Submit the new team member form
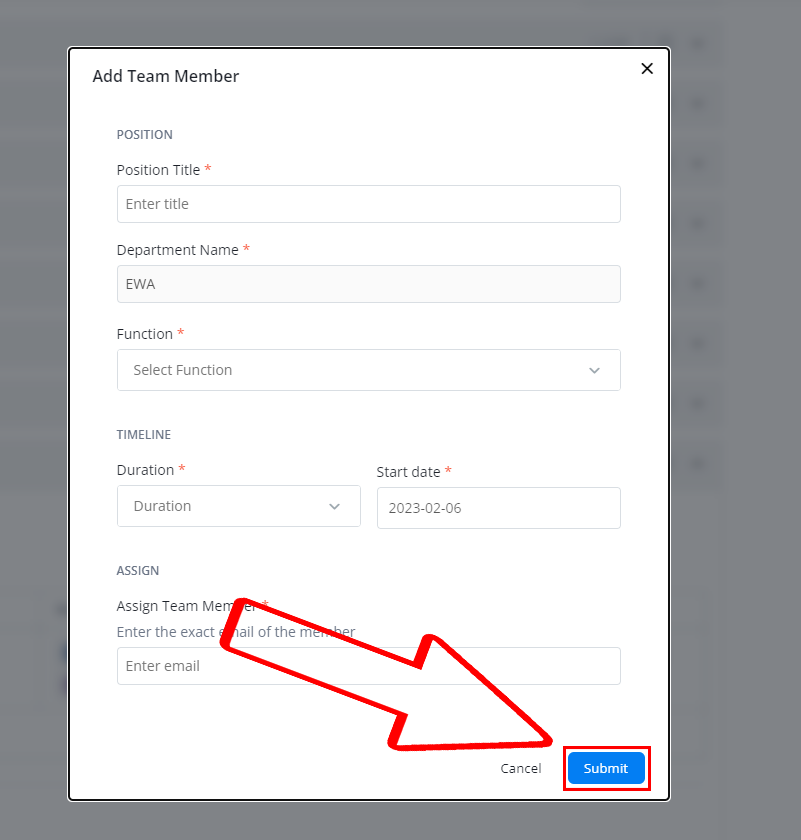 (606, 768)
